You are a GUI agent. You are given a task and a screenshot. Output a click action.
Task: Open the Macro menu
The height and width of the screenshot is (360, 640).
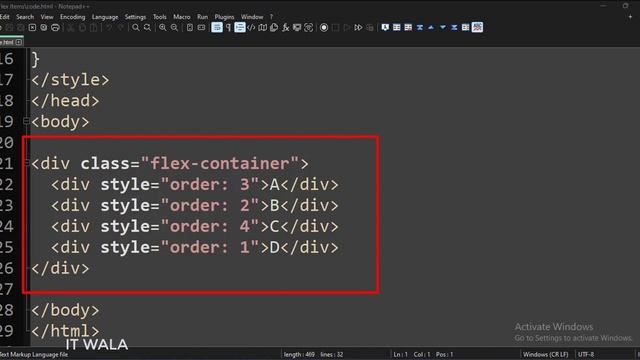click(182, 17)
